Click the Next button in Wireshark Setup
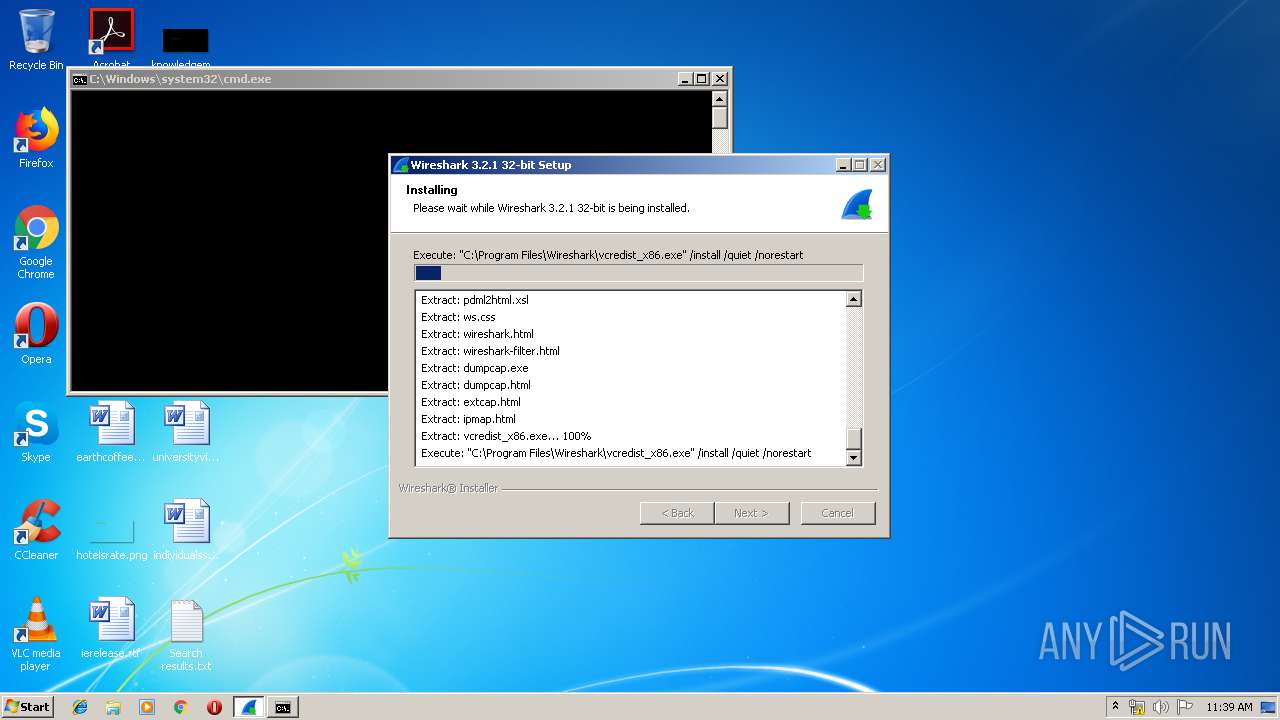 tap(751, 513)
